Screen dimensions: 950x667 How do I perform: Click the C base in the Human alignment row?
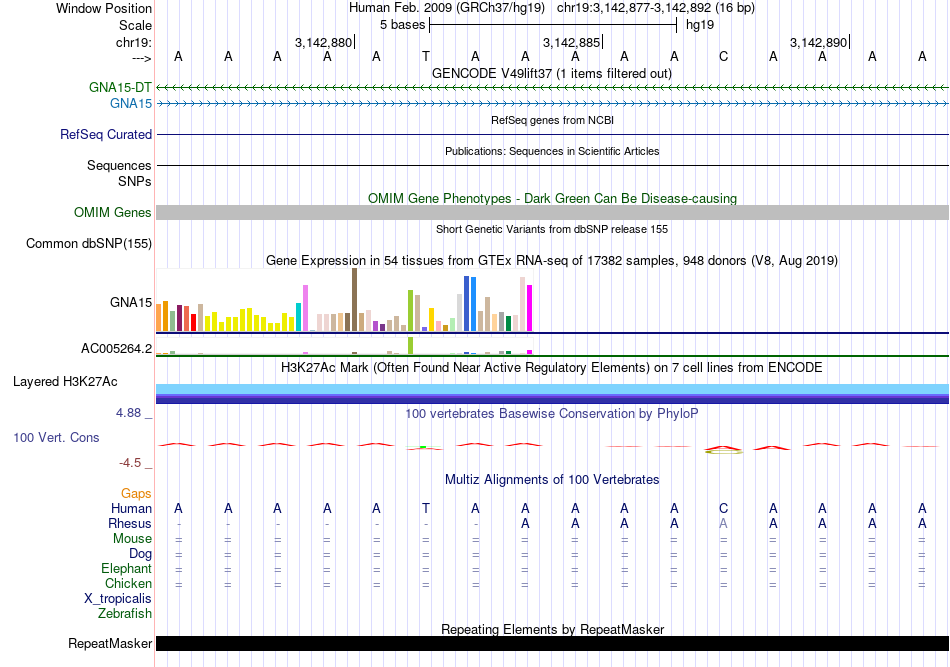pyautogui.click(x=723, y=508)
